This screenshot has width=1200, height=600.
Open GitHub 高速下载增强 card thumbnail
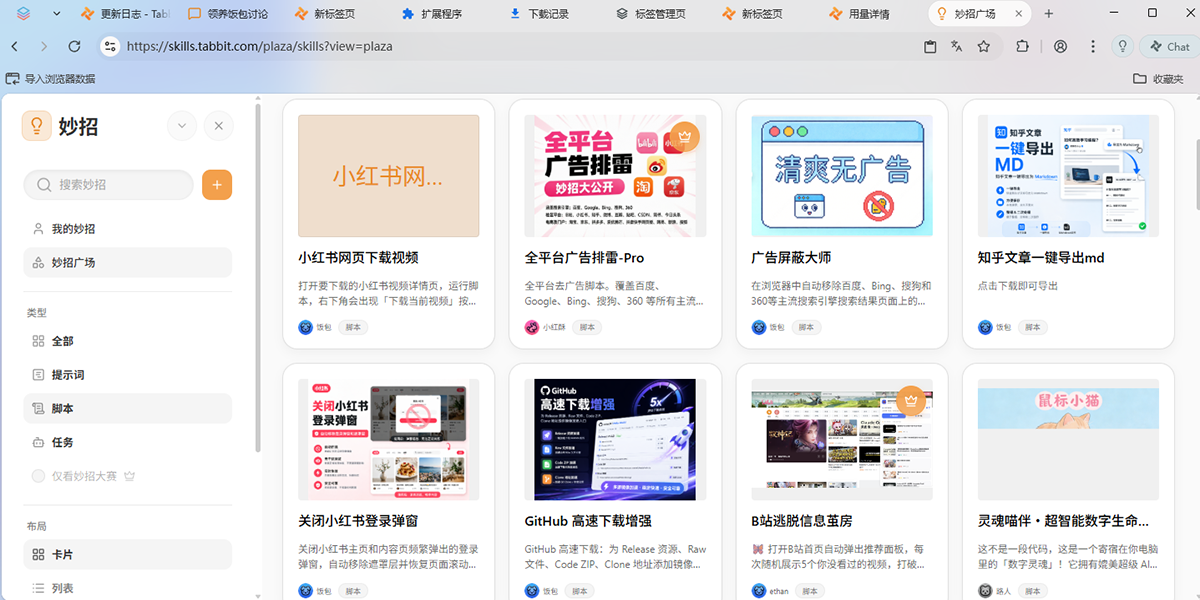pos(615,440)
